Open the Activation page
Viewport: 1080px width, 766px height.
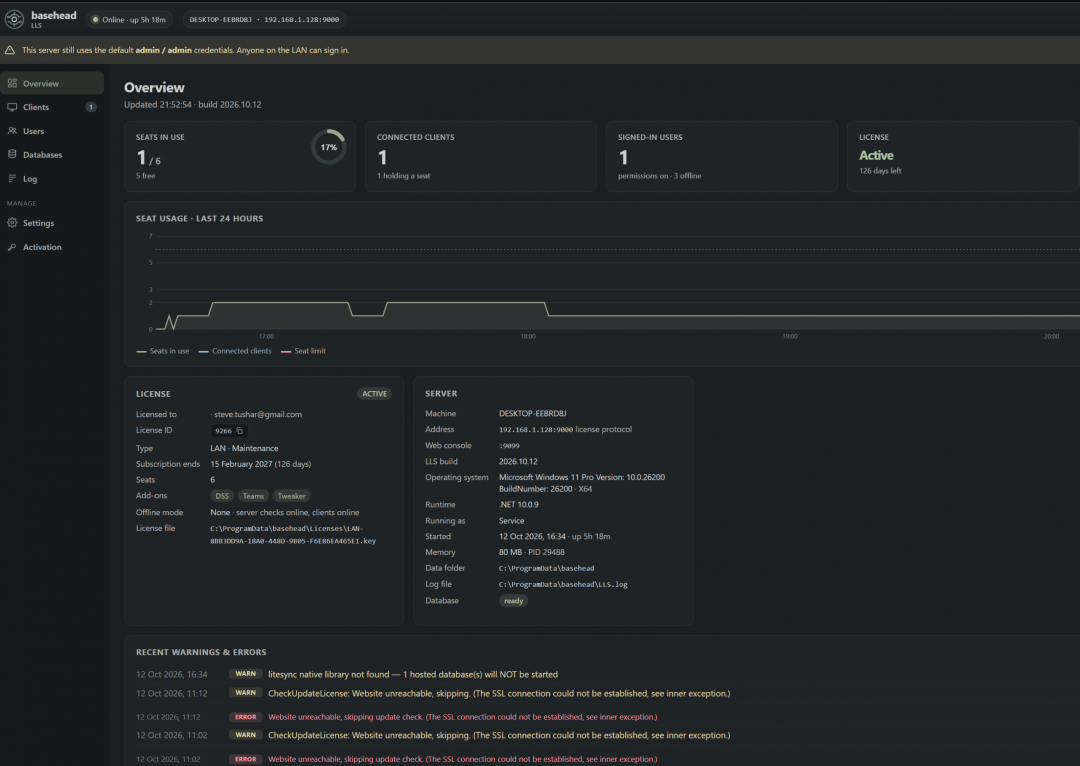pos(52,247)
